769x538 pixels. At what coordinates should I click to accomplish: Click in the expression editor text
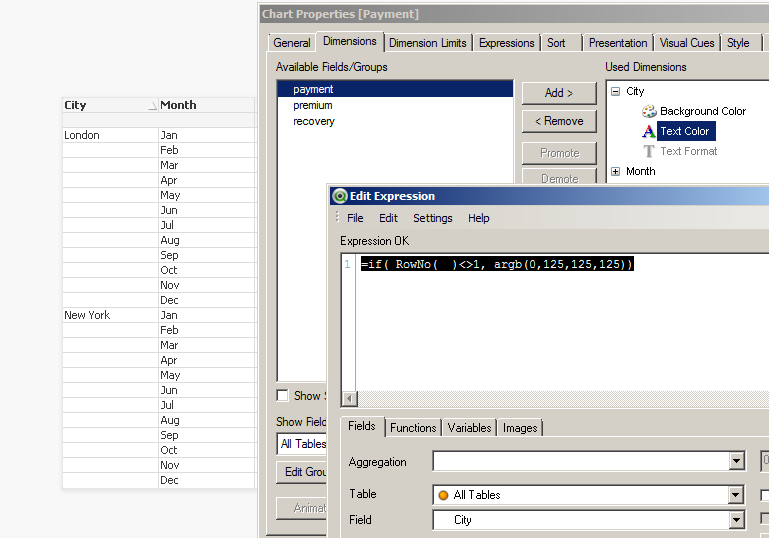(x=497, y=264)
